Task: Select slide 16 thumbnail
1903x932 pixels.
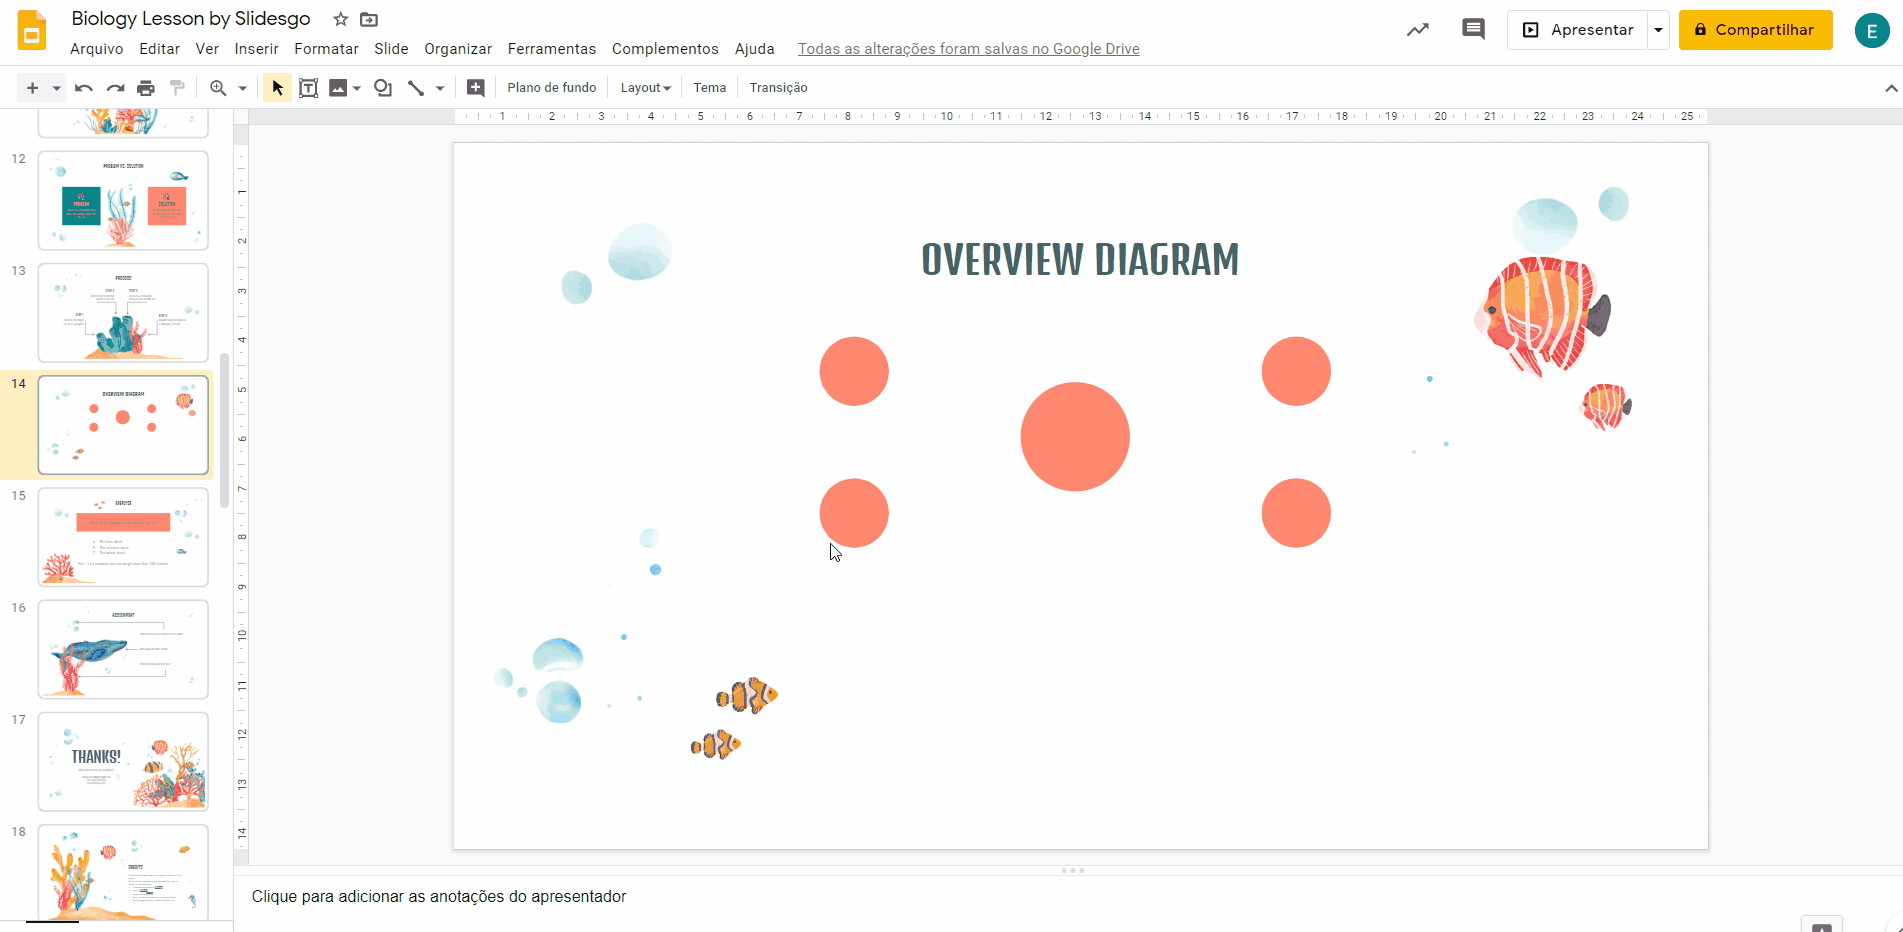Action: click(123, 649)
